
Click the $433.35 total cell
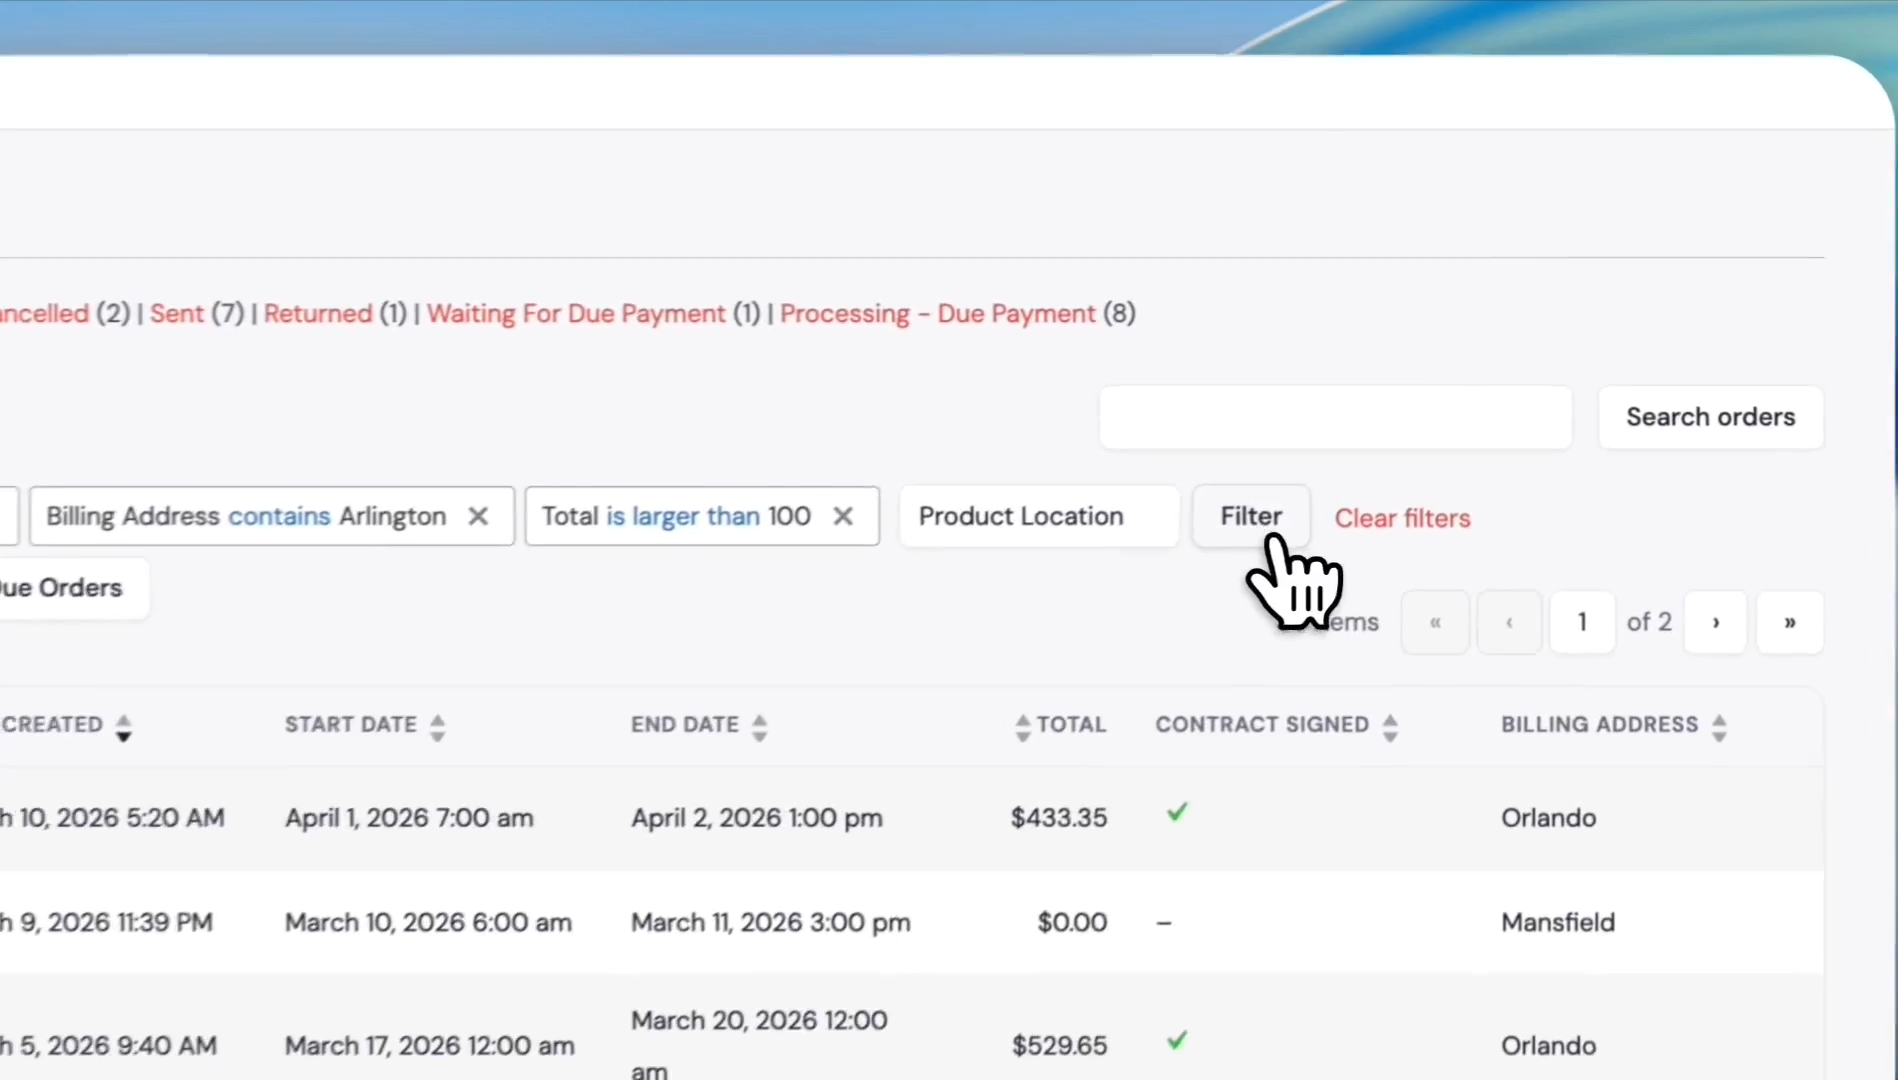coord(1059,818)
